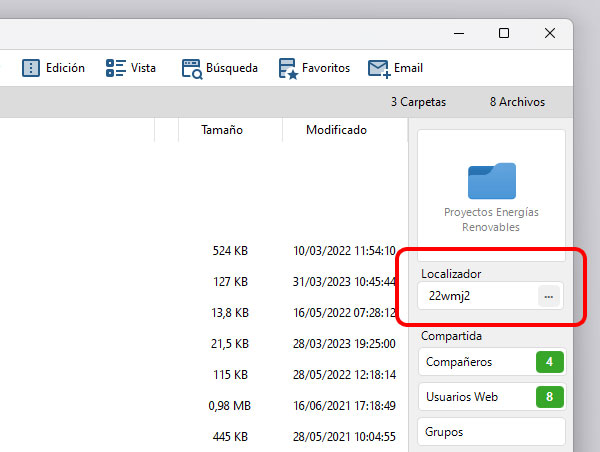This screenshot has width=600, height=452.
Task: Click the Proyectos Energías Renovables folder name
Action: pyautogui.click(x=491, y=220)
